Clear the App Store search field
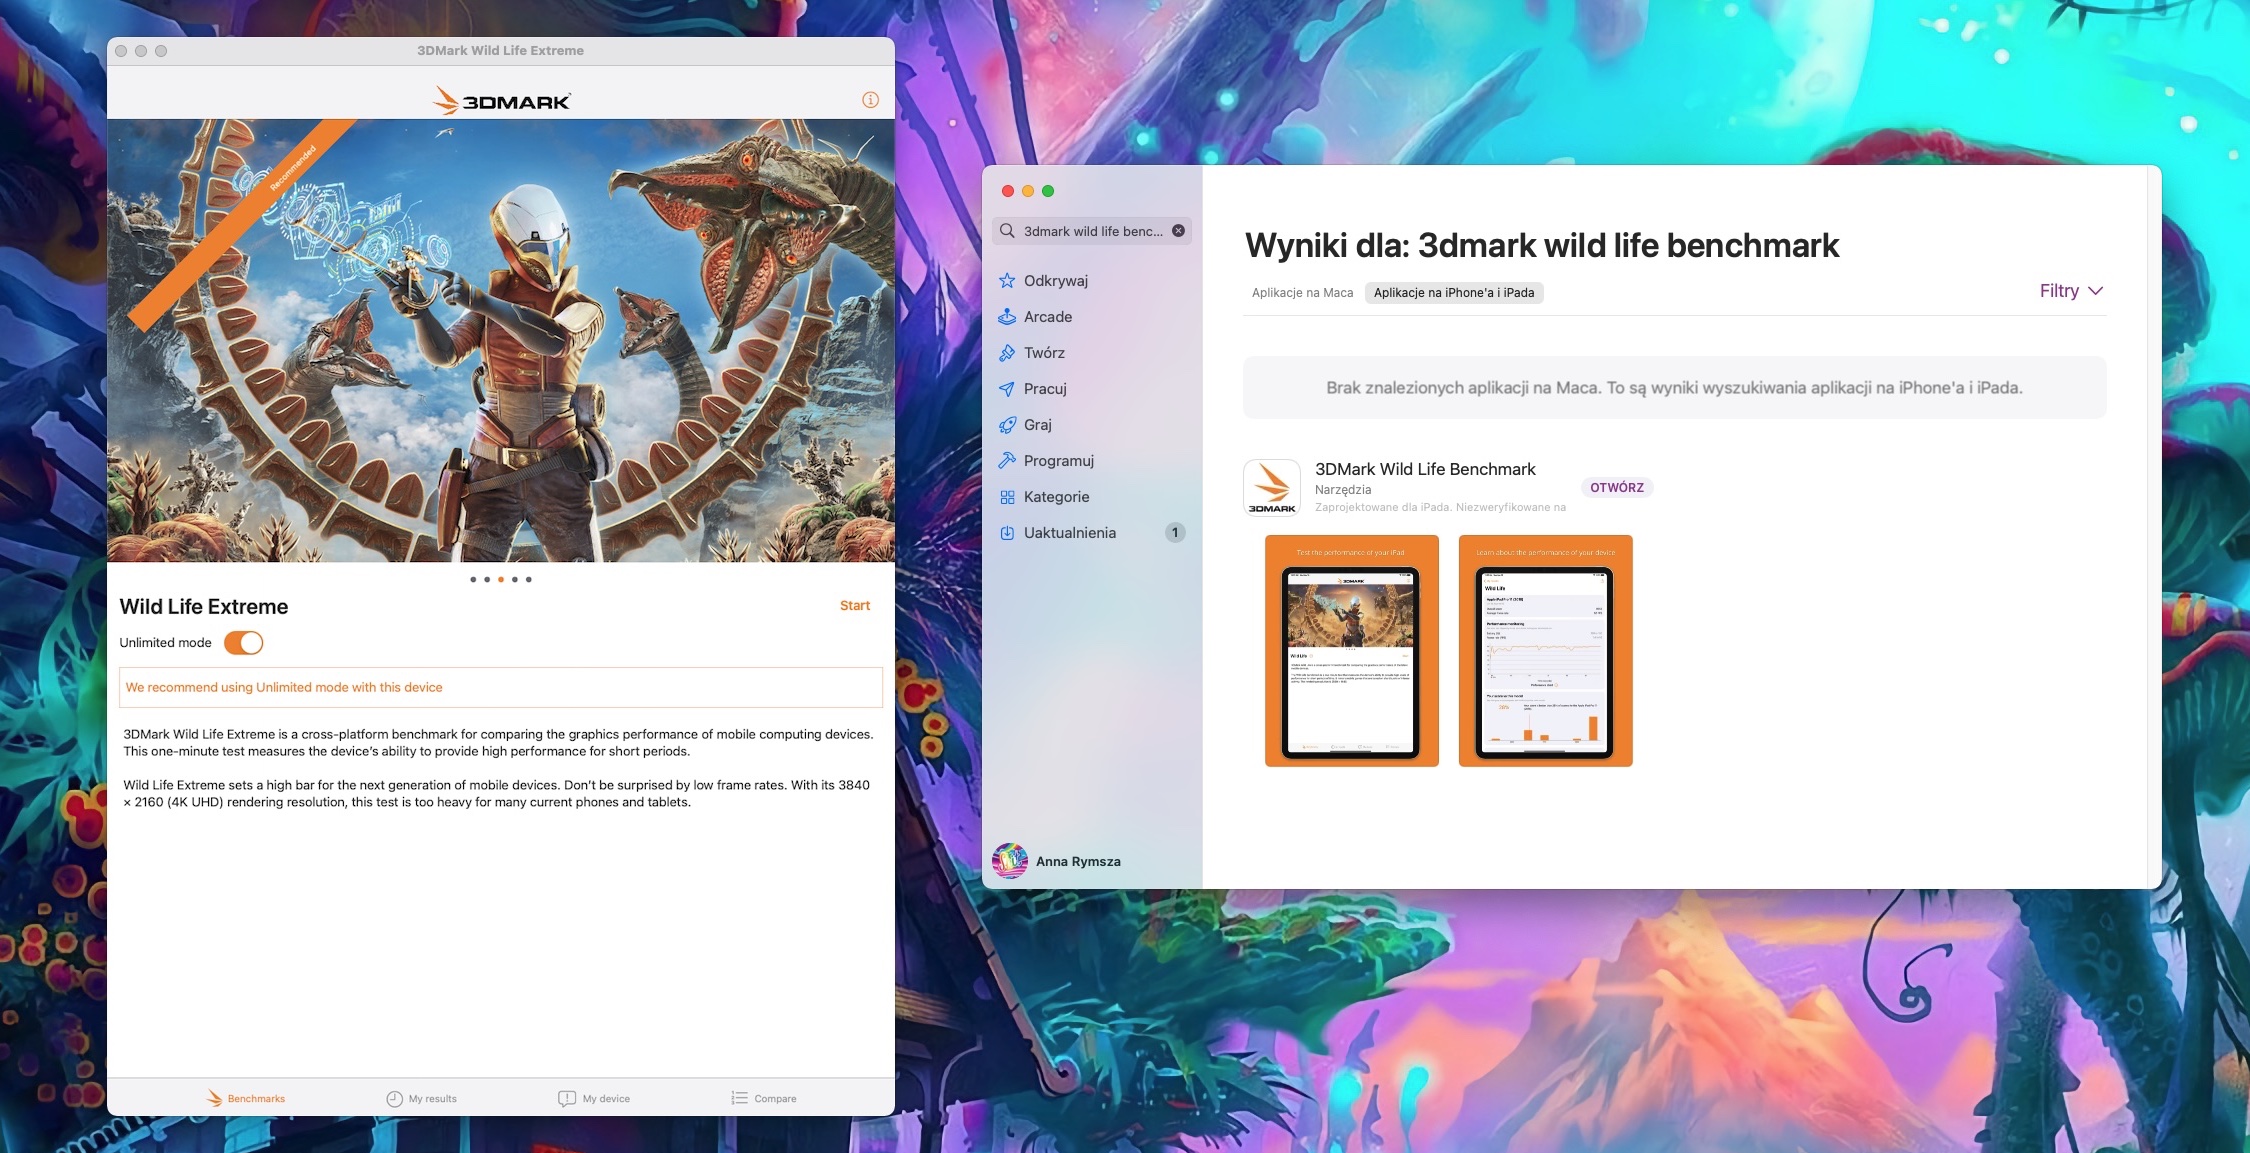Screen dimensions: 2250x1153 coord(1178,231)
